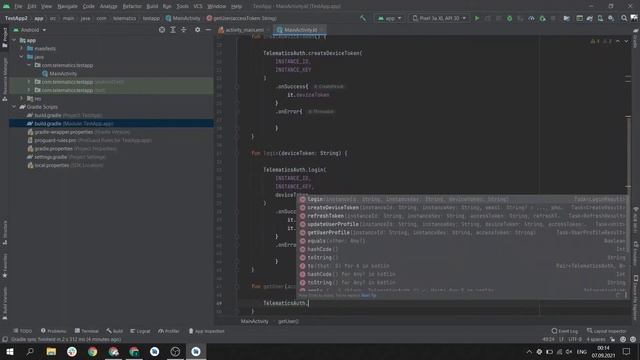Open the TODO tool window
640x360 pixels.
(23, 331)
